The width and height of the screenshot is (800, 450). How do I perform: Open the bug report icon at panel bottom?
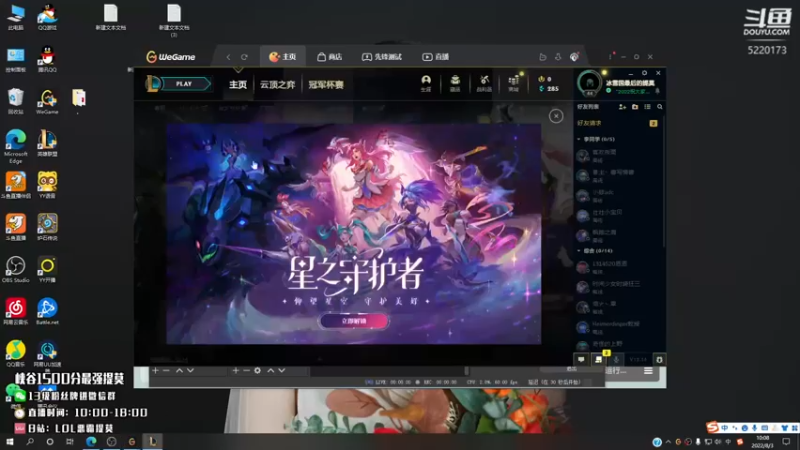pyautogui.click(x=659, y=360)
